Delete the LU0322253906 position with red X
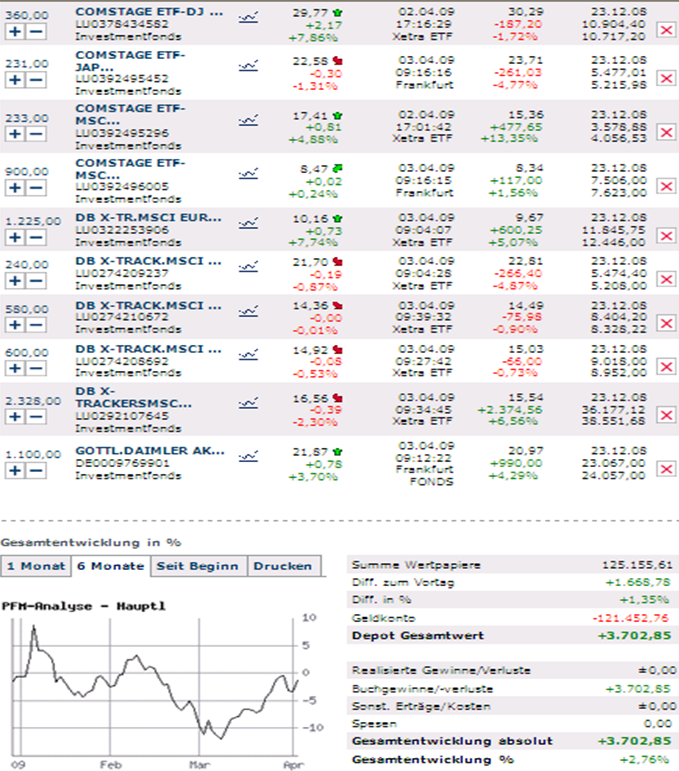 [667, 236]
